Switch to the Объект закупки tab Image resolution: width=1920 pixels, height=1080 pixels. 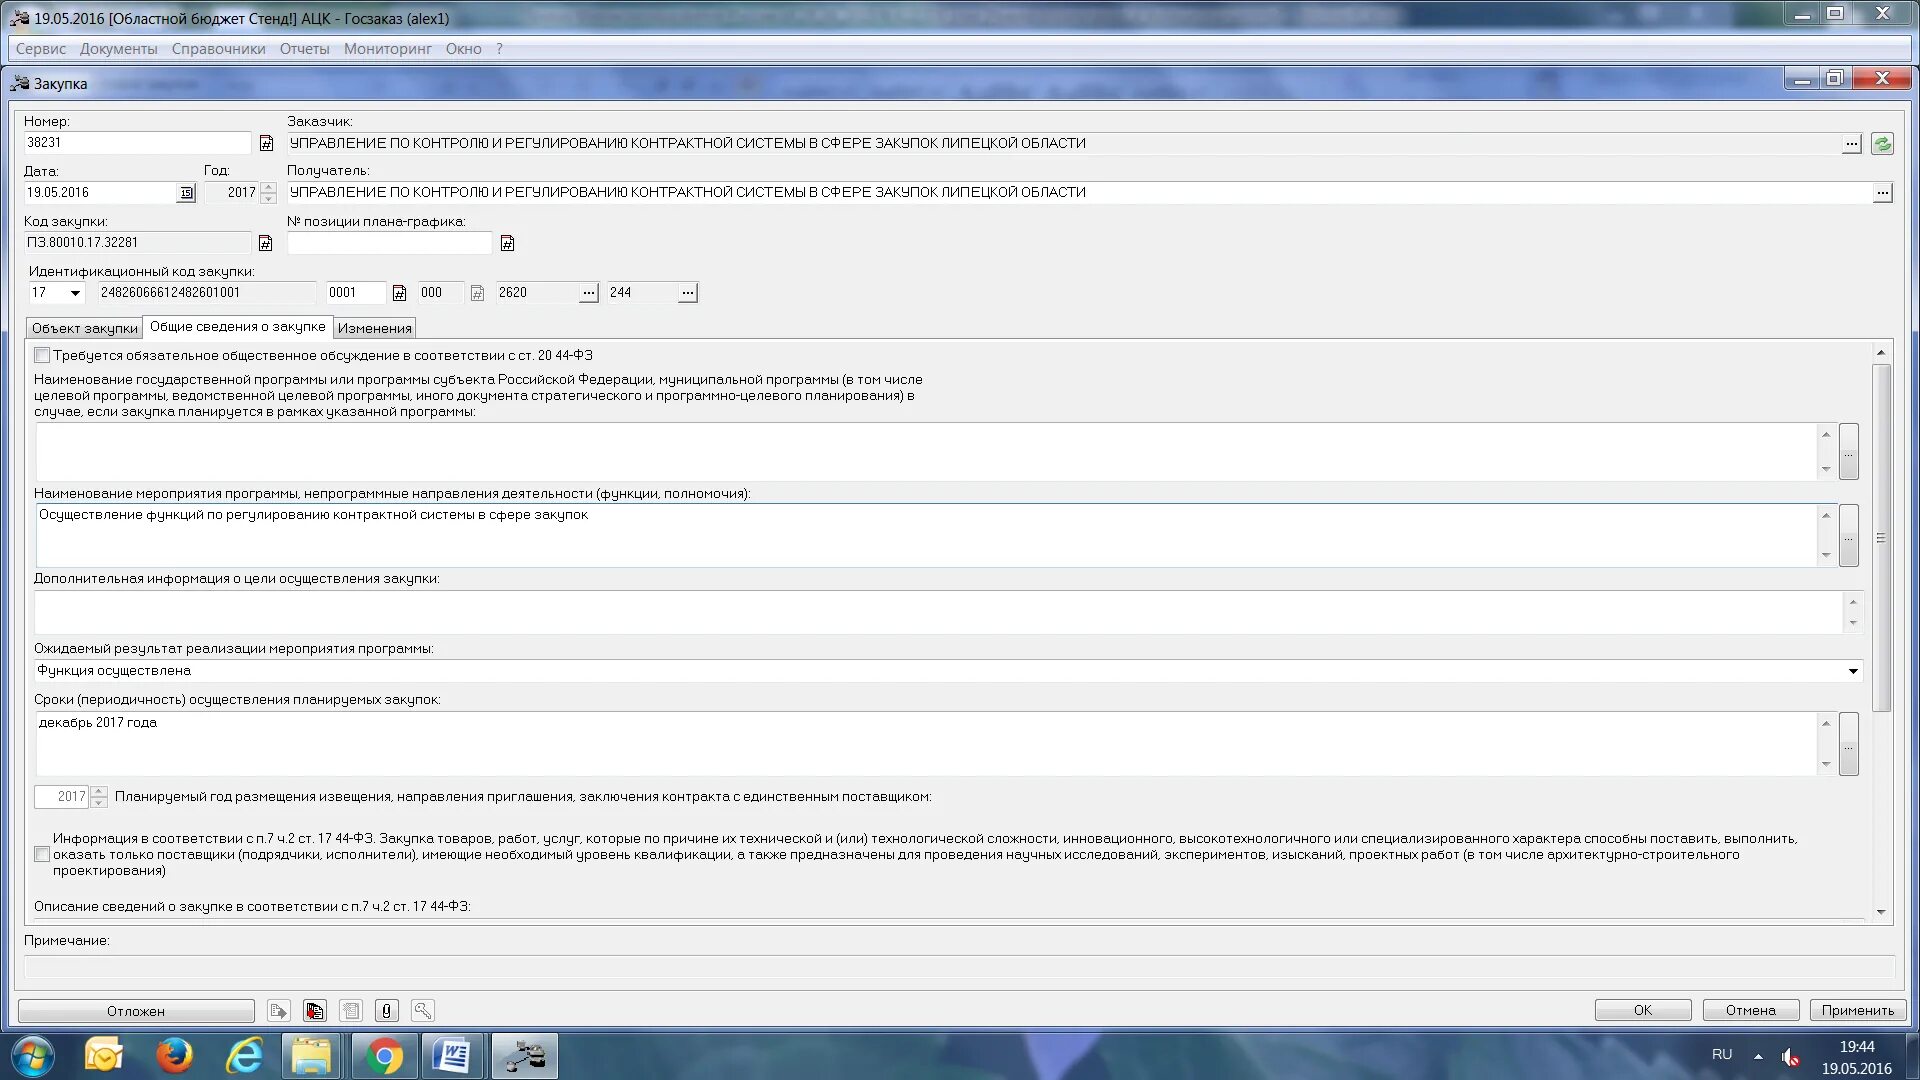[x=85, y=328]
